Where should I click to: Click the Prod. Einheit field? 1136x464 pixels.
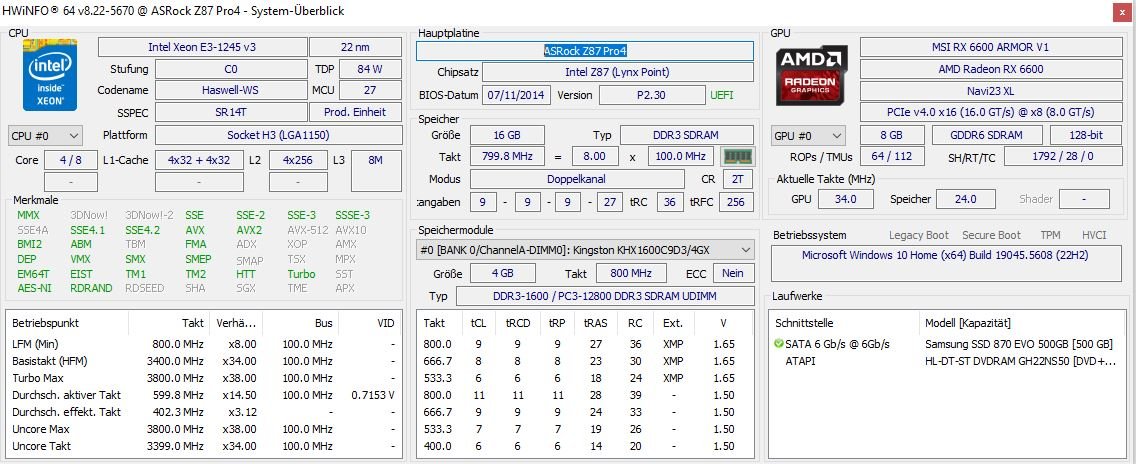[x=356, y=112]
